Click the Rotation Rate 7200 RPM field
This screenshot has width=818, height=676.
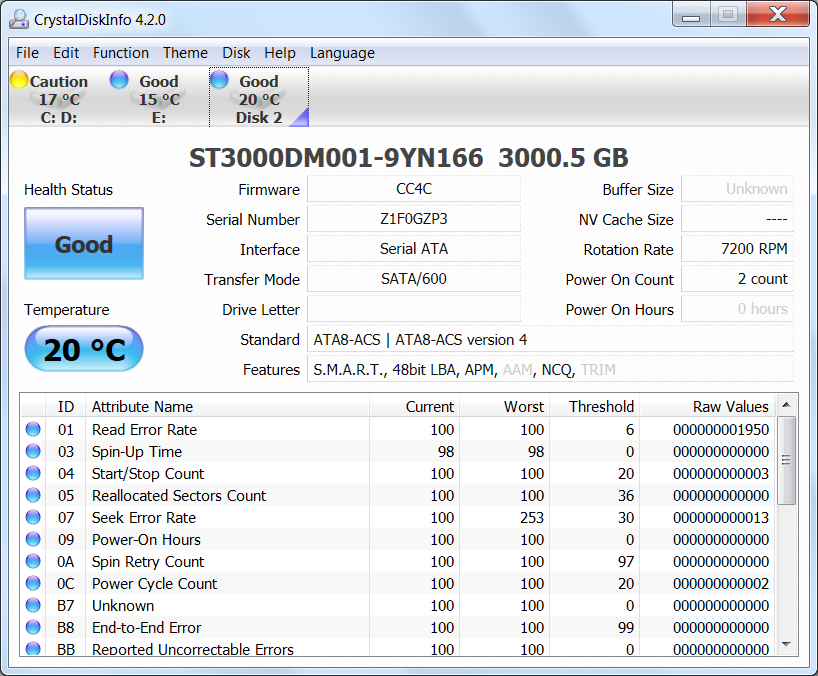tap(738, 249)
